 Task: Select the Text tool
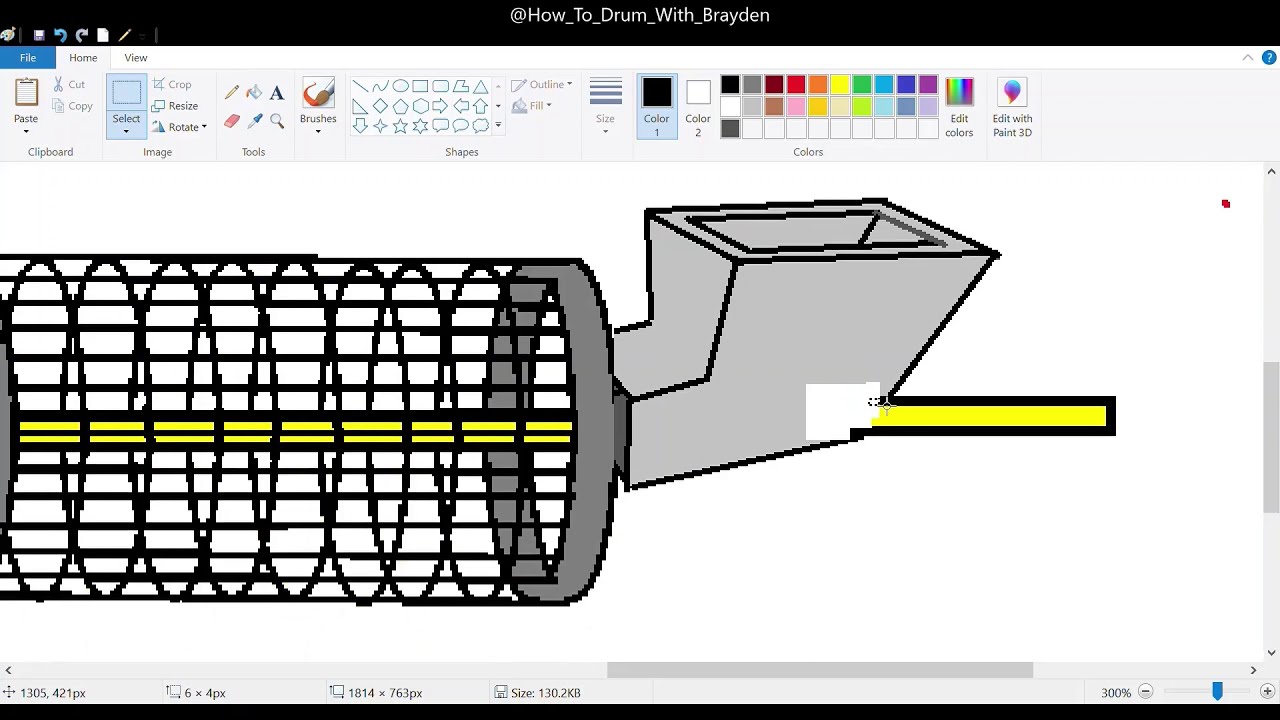[277, 93]
